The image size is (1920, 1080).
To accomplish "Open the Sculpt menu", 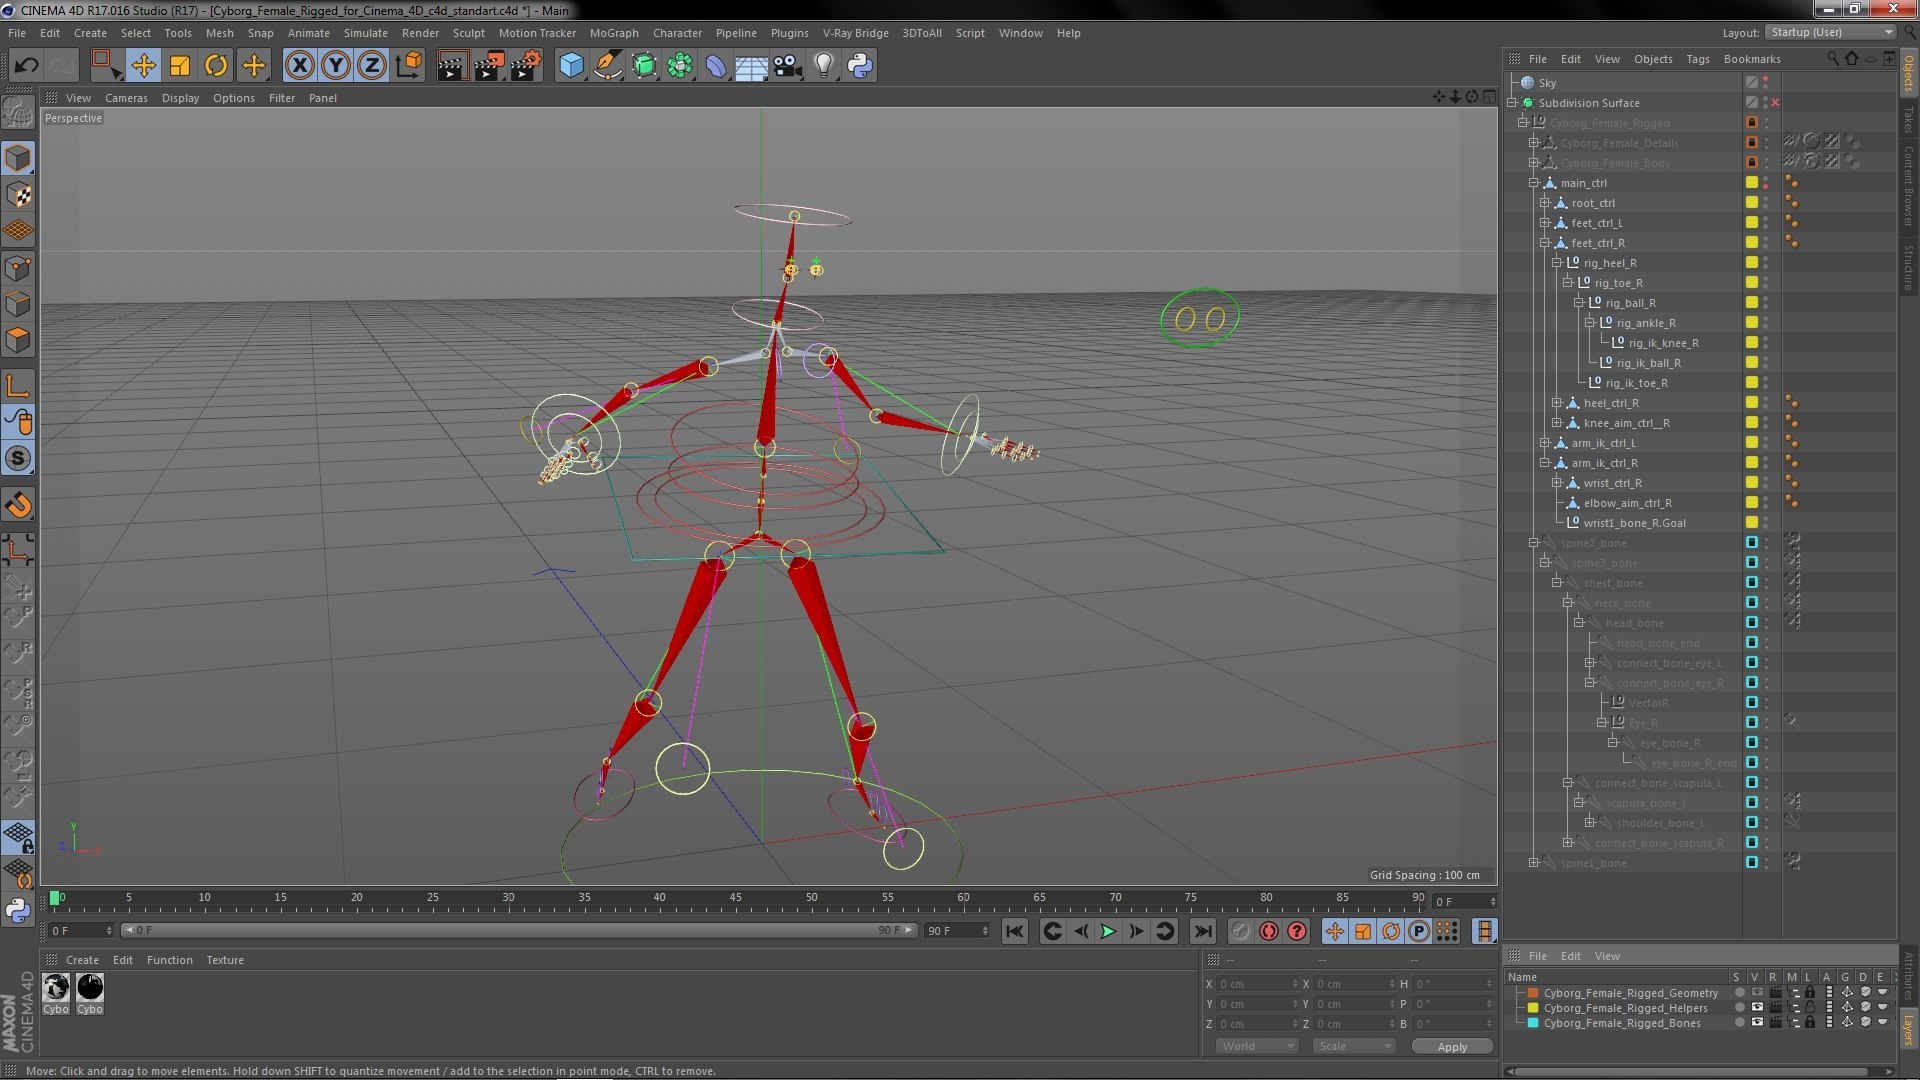I will [468, 33].
